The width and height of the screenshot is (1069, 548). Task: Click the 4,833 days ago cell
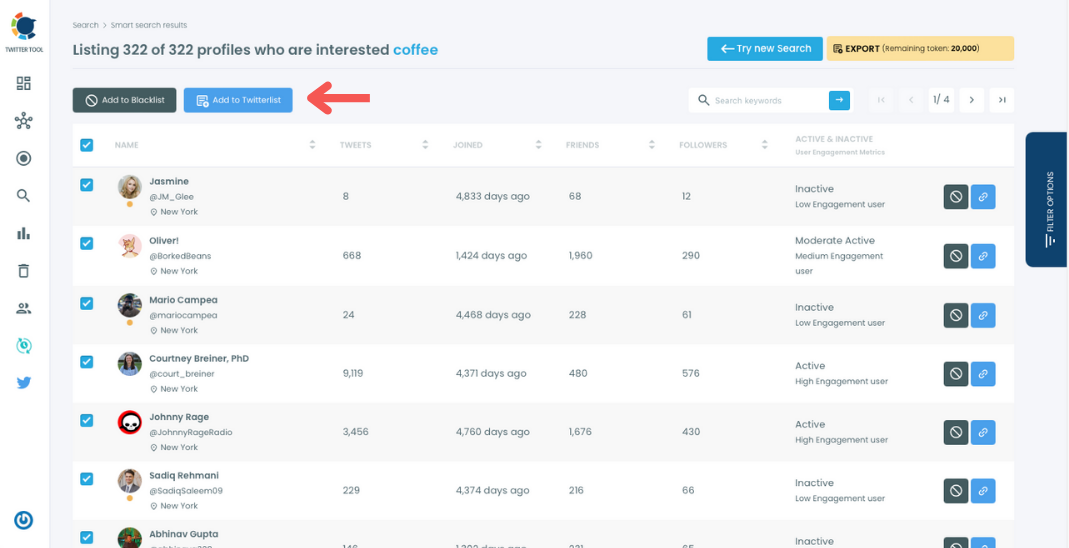click(x=493, y=196)
